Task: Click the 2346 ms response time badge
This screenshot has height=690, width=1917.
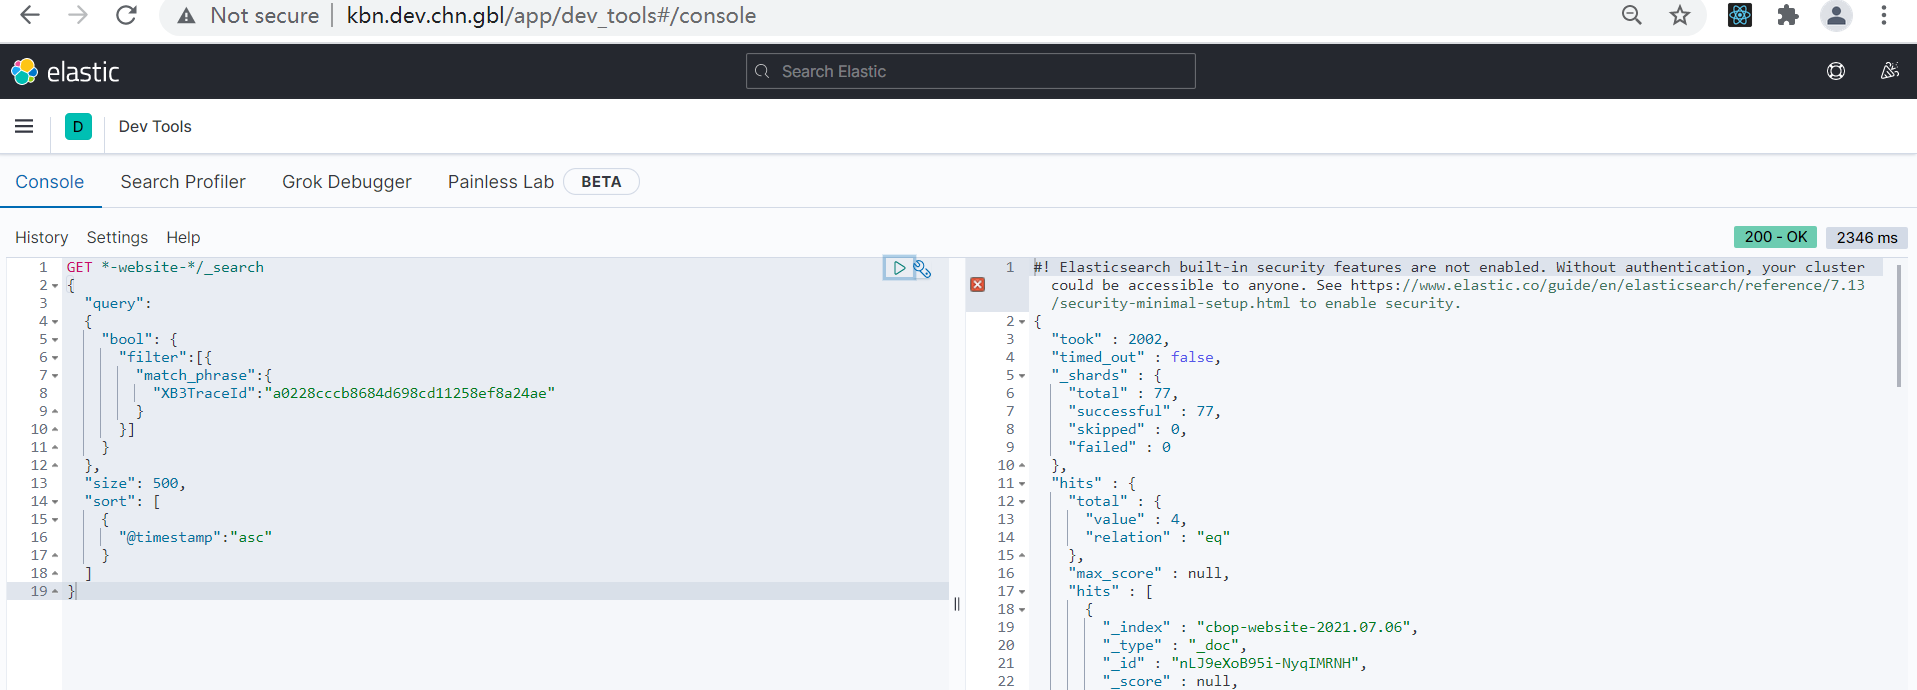Action: (x=1867, y=238)
